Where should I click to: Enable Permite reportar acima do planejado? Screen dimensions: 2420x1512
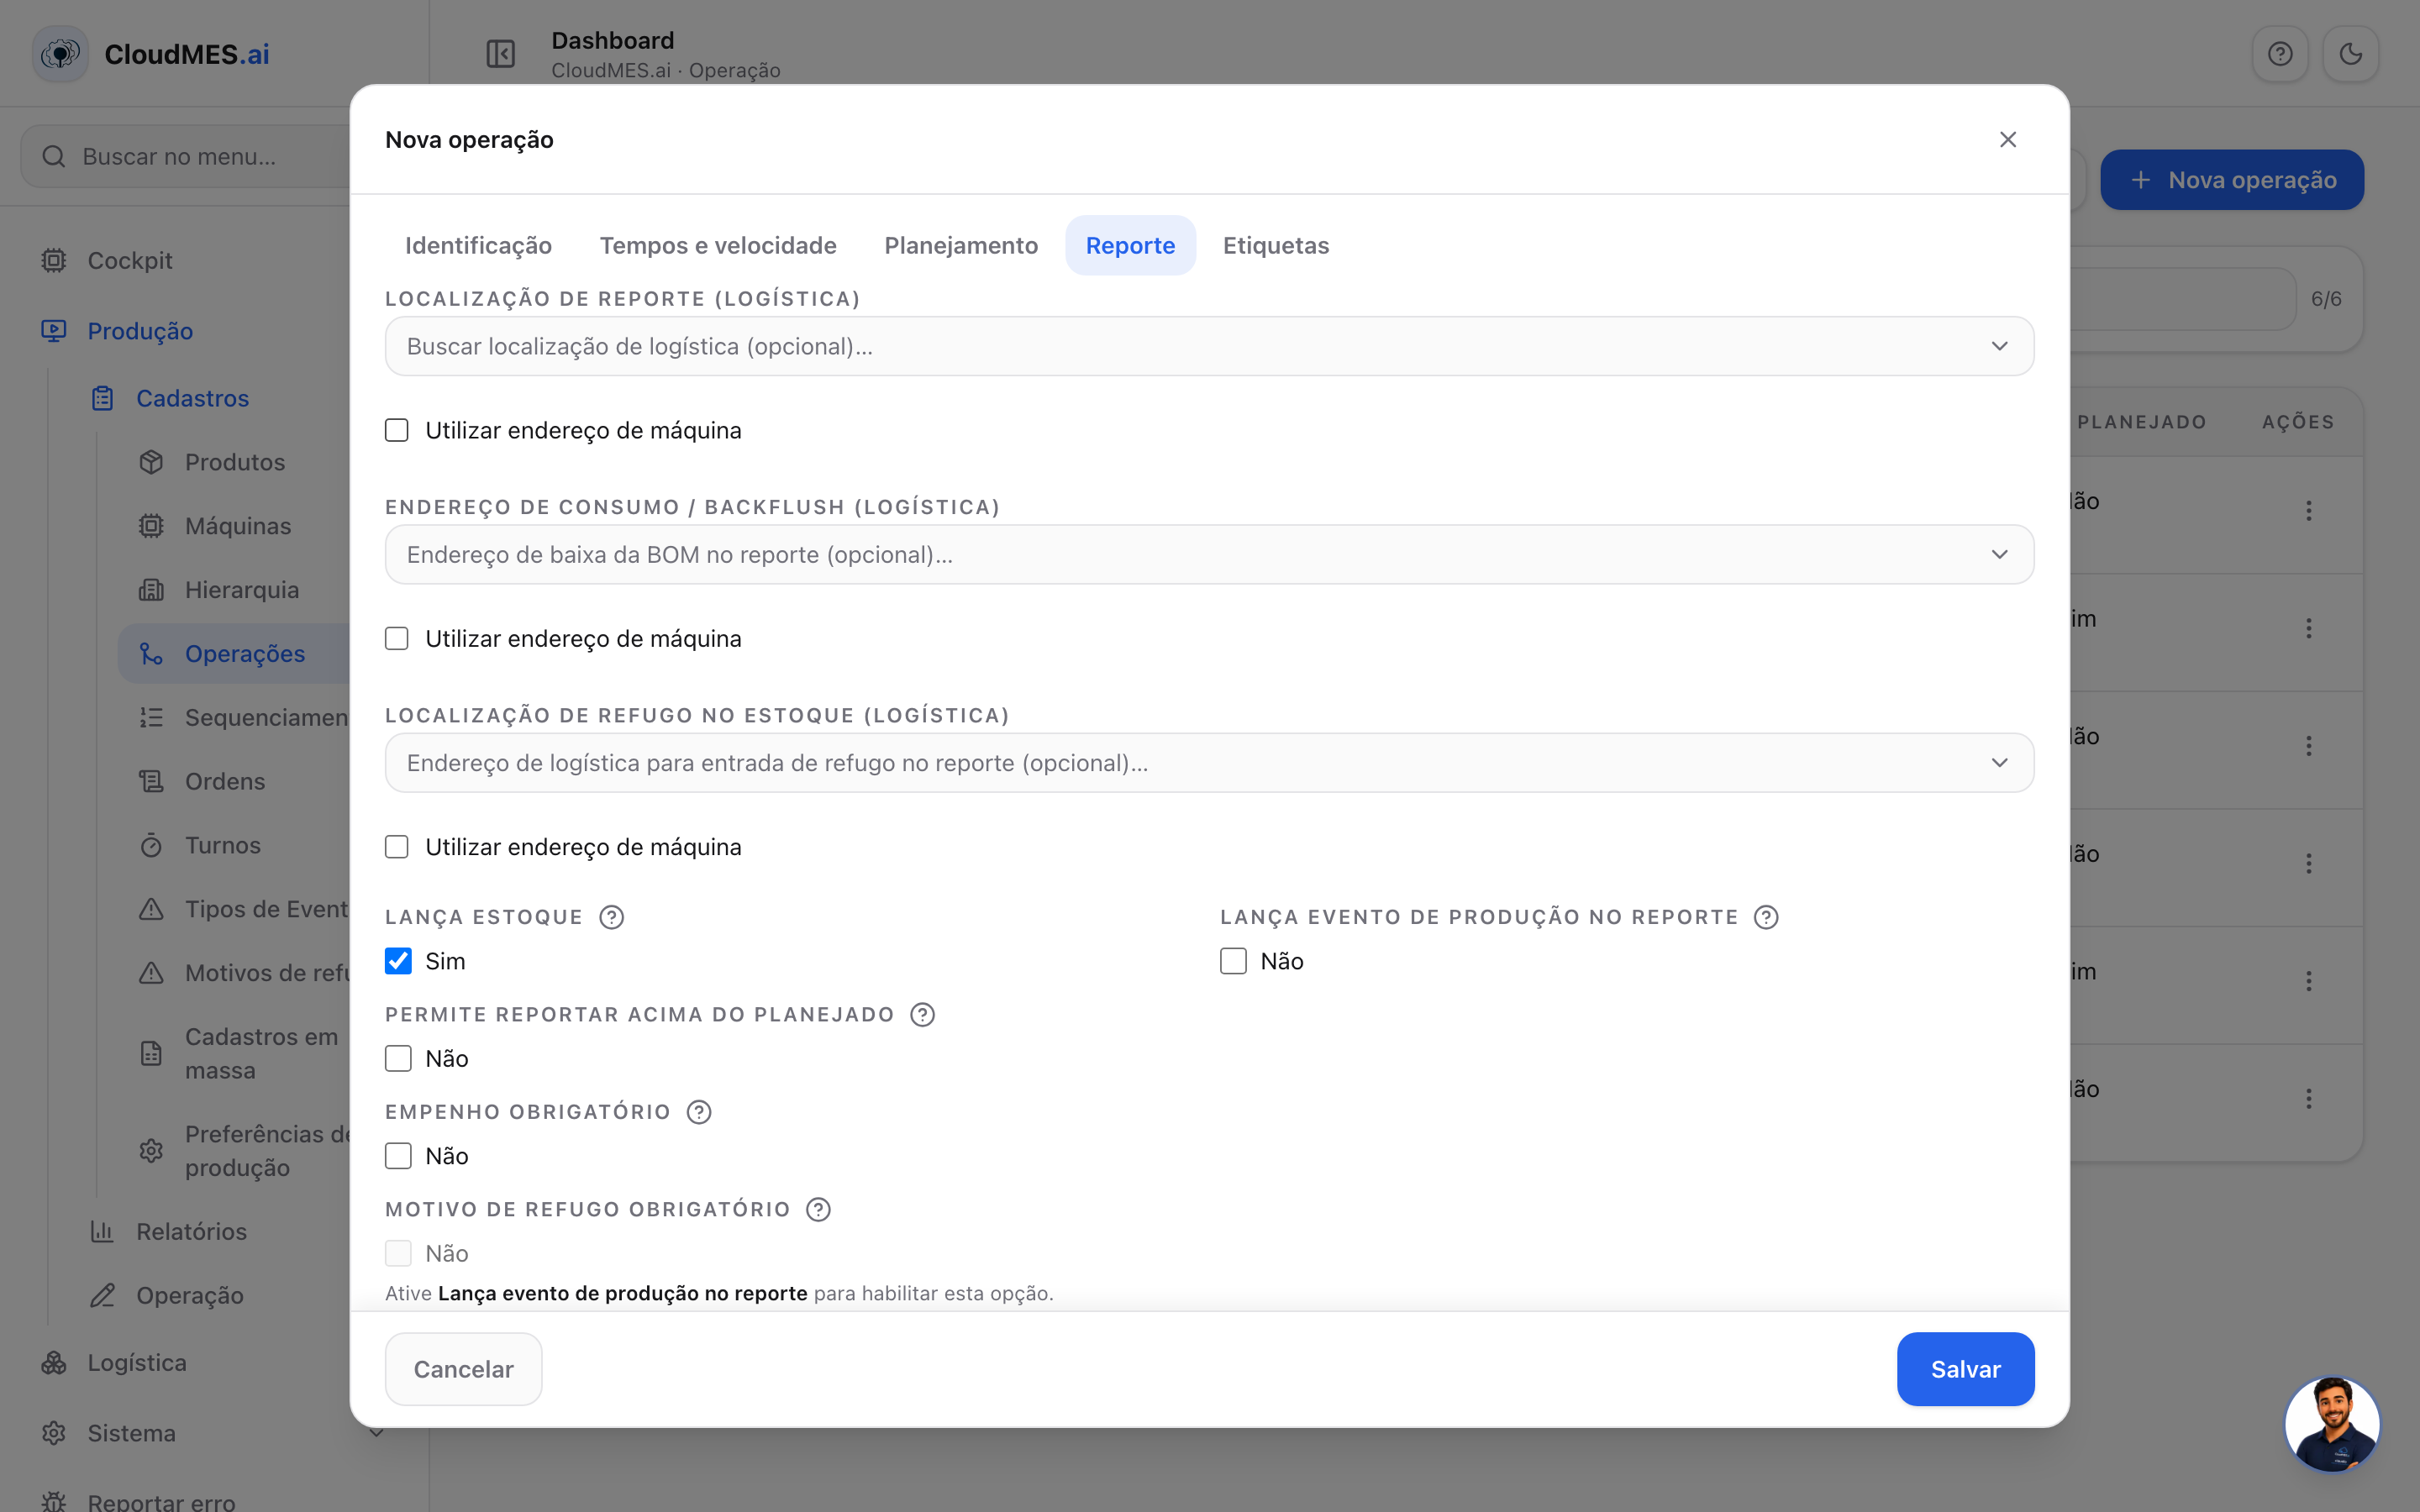pyautogui.click(x=398, y=1058)
